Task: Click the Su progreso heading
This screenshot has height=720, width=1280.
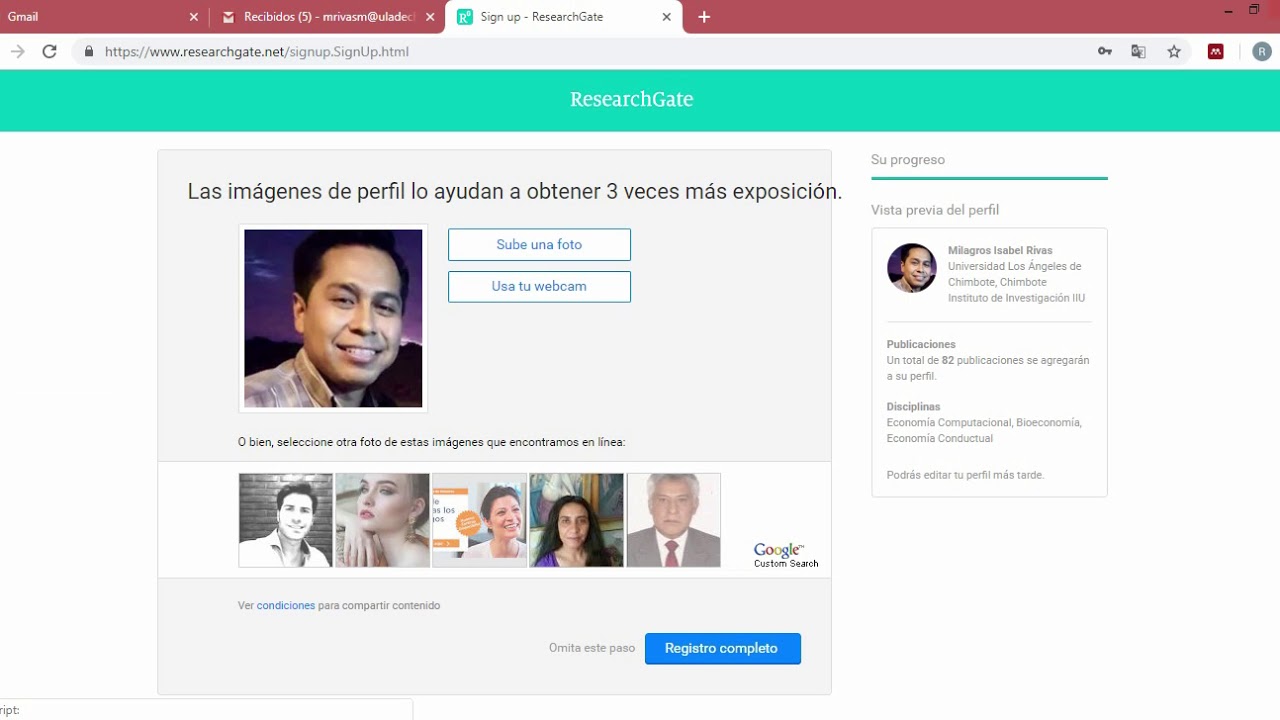Action: tap(908, 160)
